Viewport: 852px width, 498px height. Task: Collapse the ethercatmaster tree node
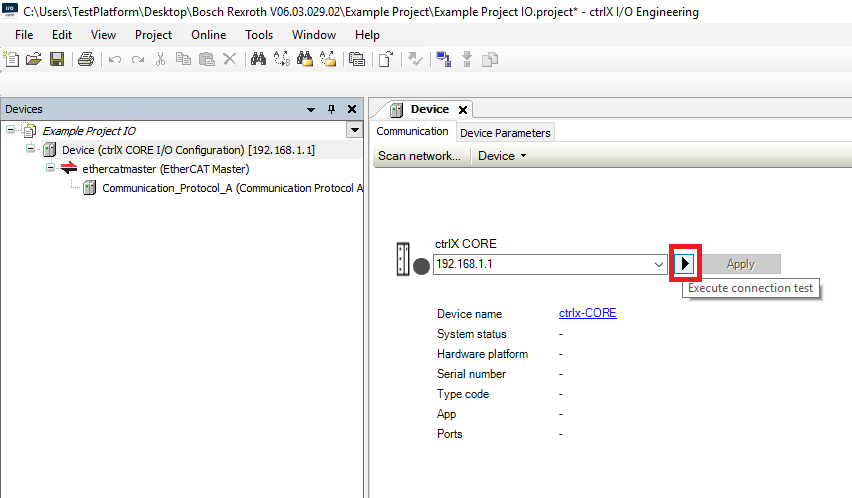point(50,169)
